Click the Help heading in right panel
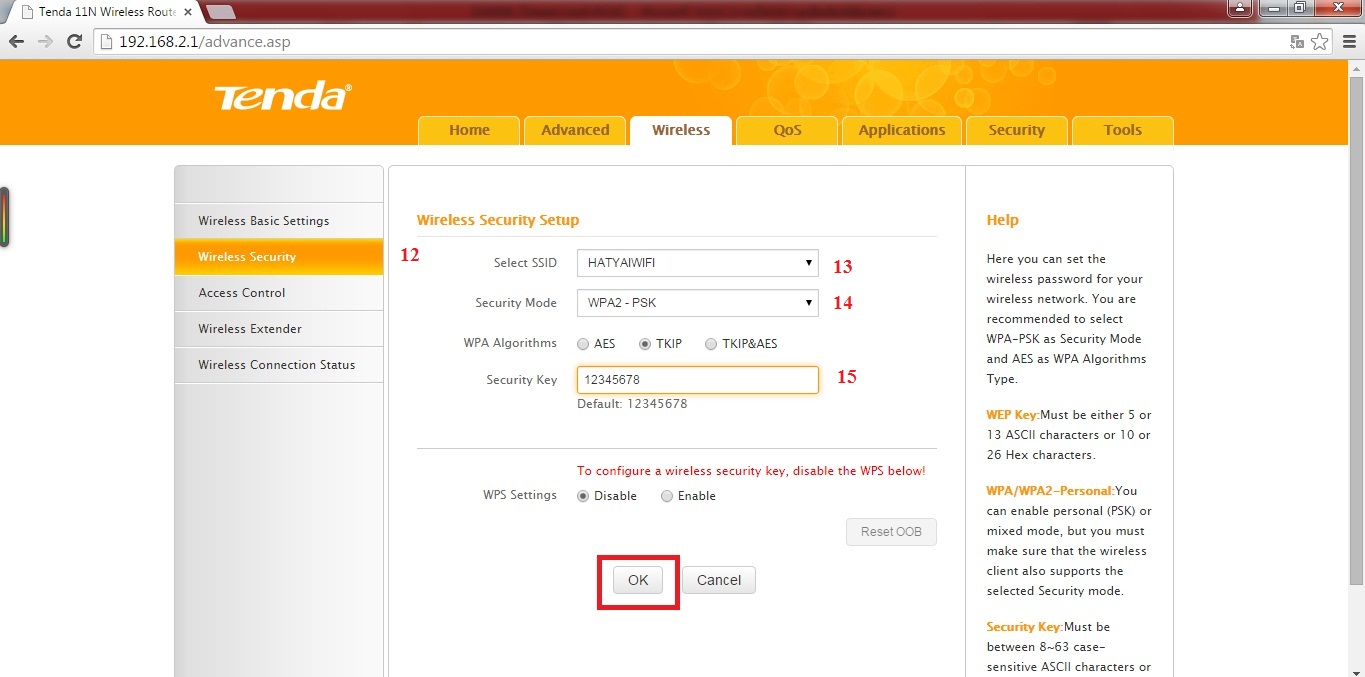The width and height of the screenshot is (1365, 677). point(1002,220)
